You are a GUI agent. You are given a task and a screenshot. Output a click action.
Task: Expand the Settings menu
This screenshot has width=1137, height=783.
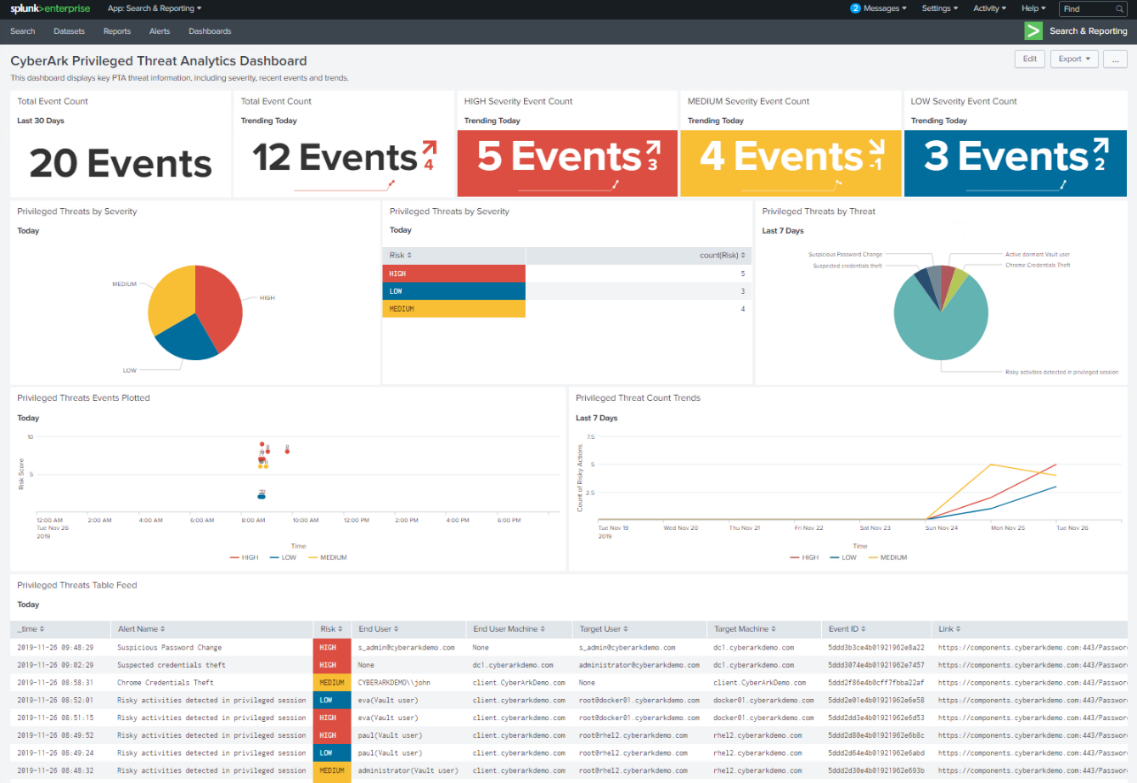tap(940, 8)
